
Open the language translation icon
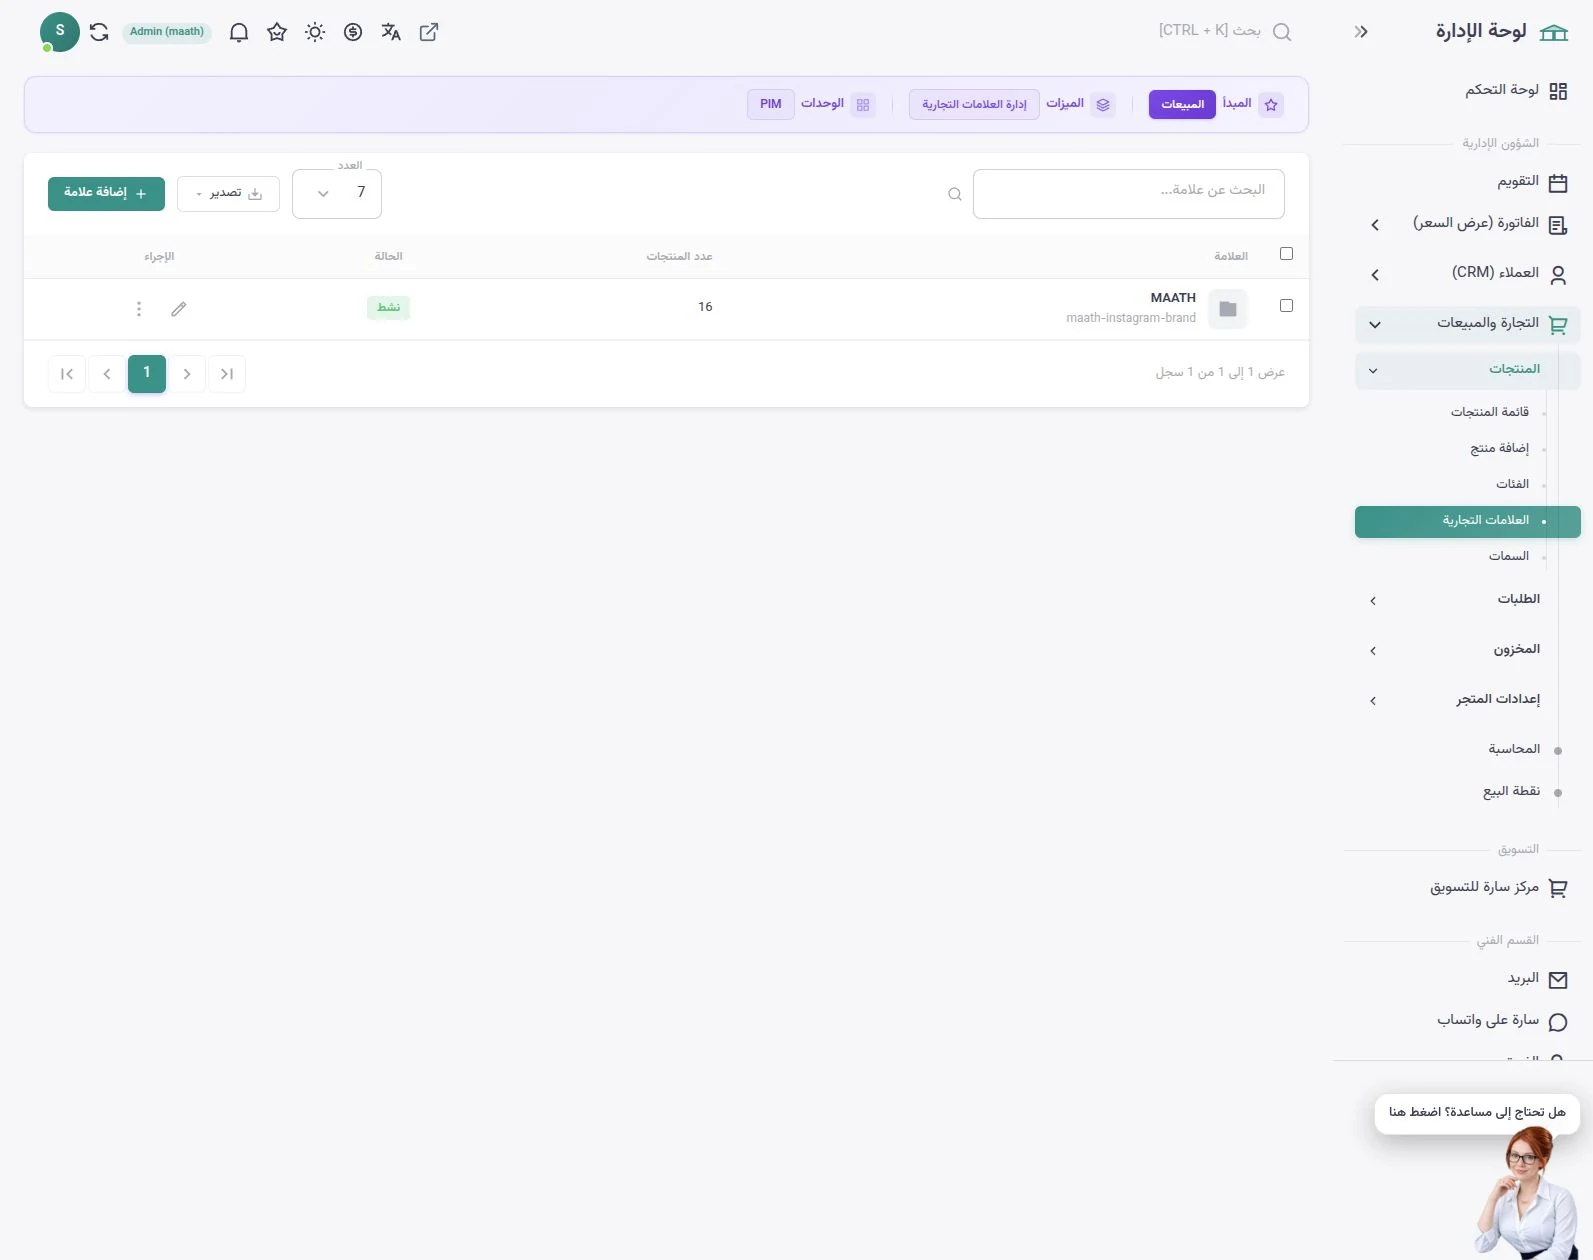click(391, 32)
